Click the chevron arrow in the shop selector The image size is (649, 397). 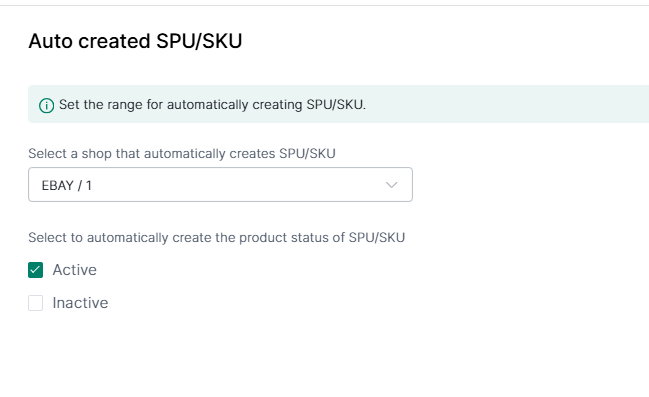pyautogui.click(x=392, y=185)
